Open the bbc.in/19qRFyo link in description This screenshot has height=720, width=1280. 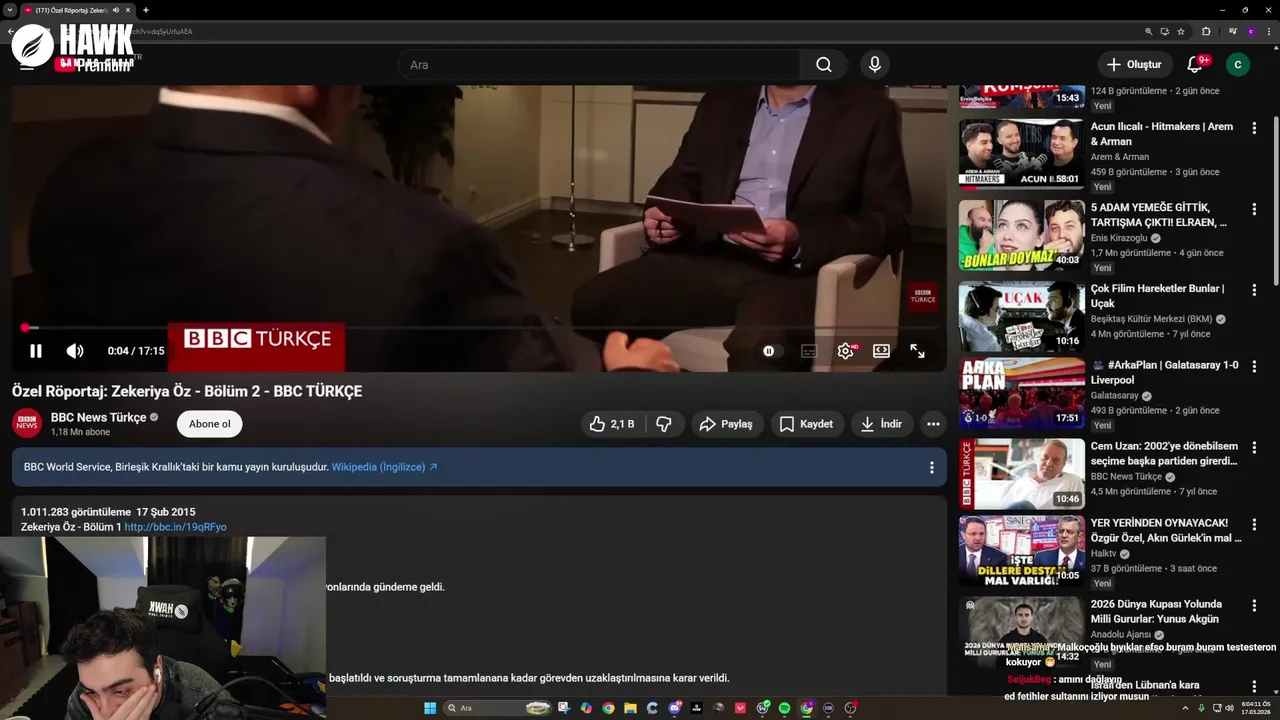[x=176, y=527]
